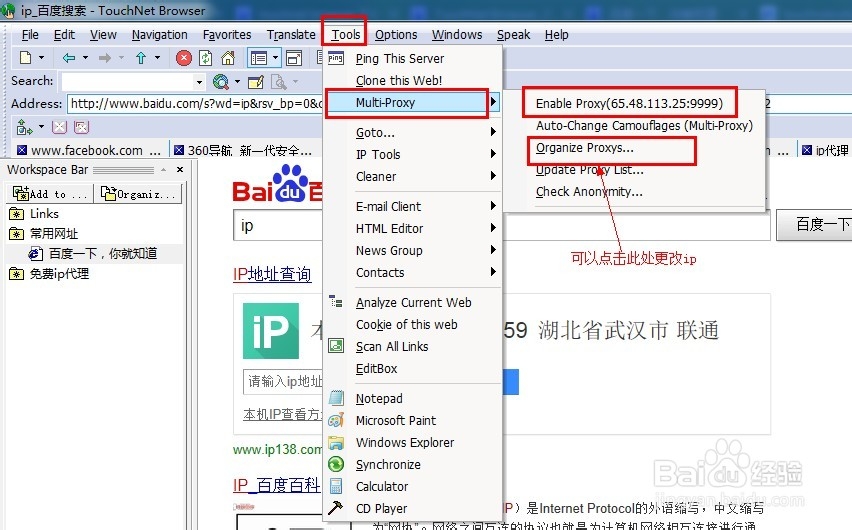
Task: Expand the Cleaner submenu
Action: click(412, 176)
